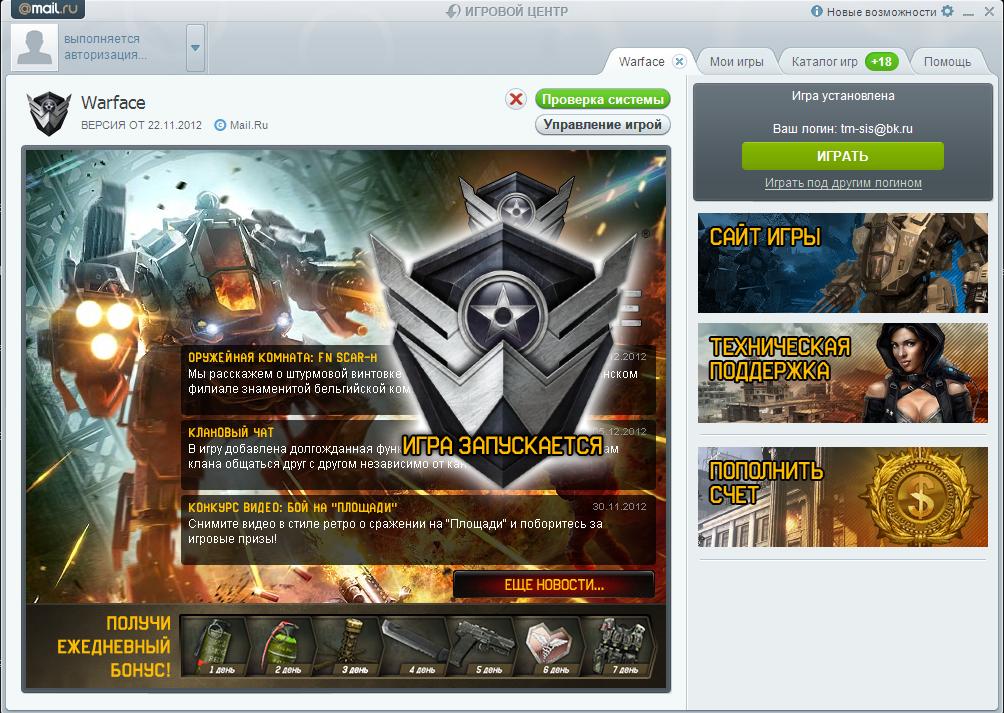Select the 6 день medkit bonus
Viewport: 1004px width, 713px height.
pyautogui.click(x=550, y=646)
